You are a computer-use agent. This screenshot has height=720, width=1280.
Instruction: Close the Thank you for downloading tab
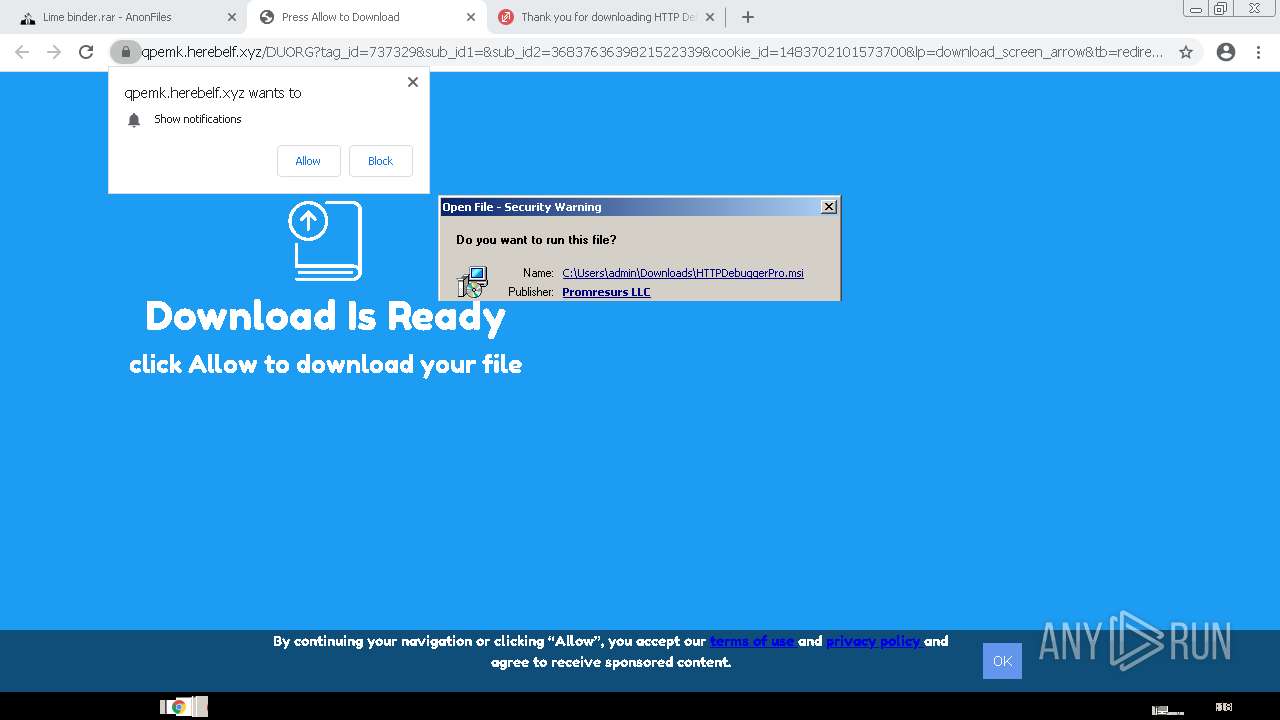pos(710,17)
